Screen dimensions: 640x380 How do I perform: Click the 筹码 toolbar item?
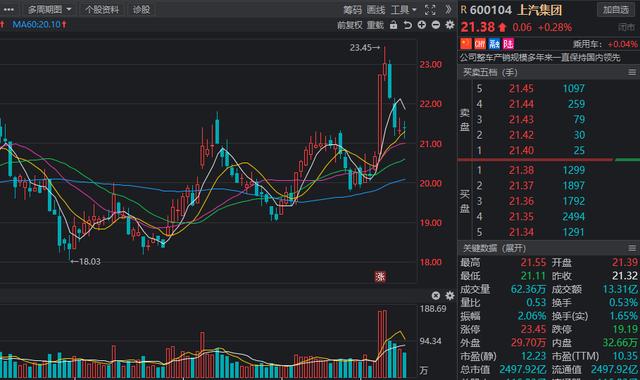tap(352, 10)
